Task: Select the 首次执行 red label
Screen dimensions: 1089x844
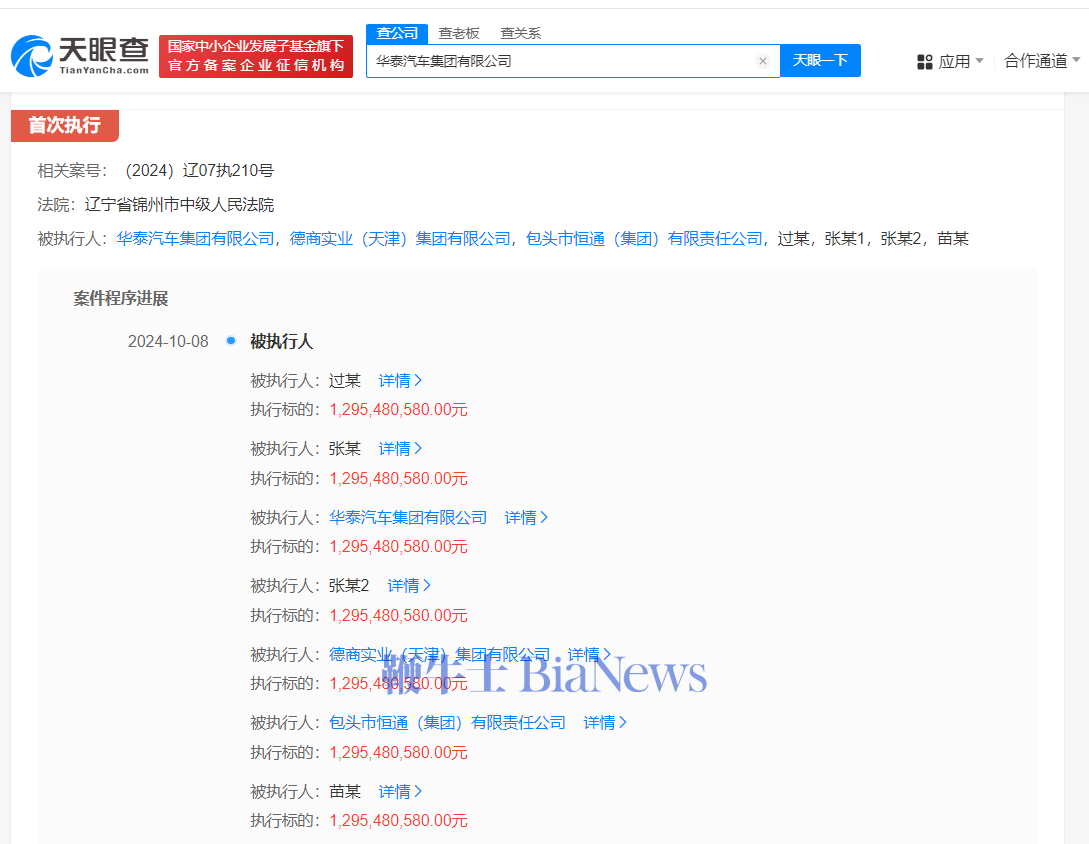Action: click(65, 125)
